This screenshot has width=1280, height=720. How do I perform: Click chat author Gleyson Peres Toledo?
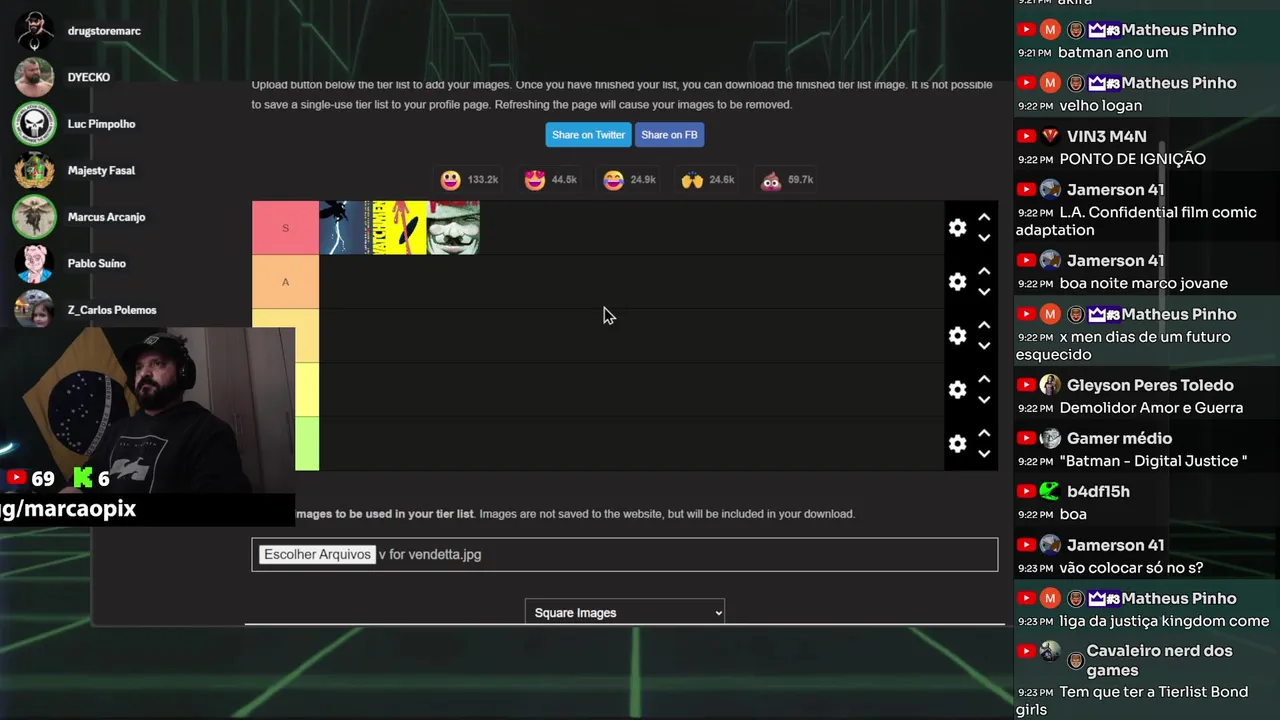1150,385
